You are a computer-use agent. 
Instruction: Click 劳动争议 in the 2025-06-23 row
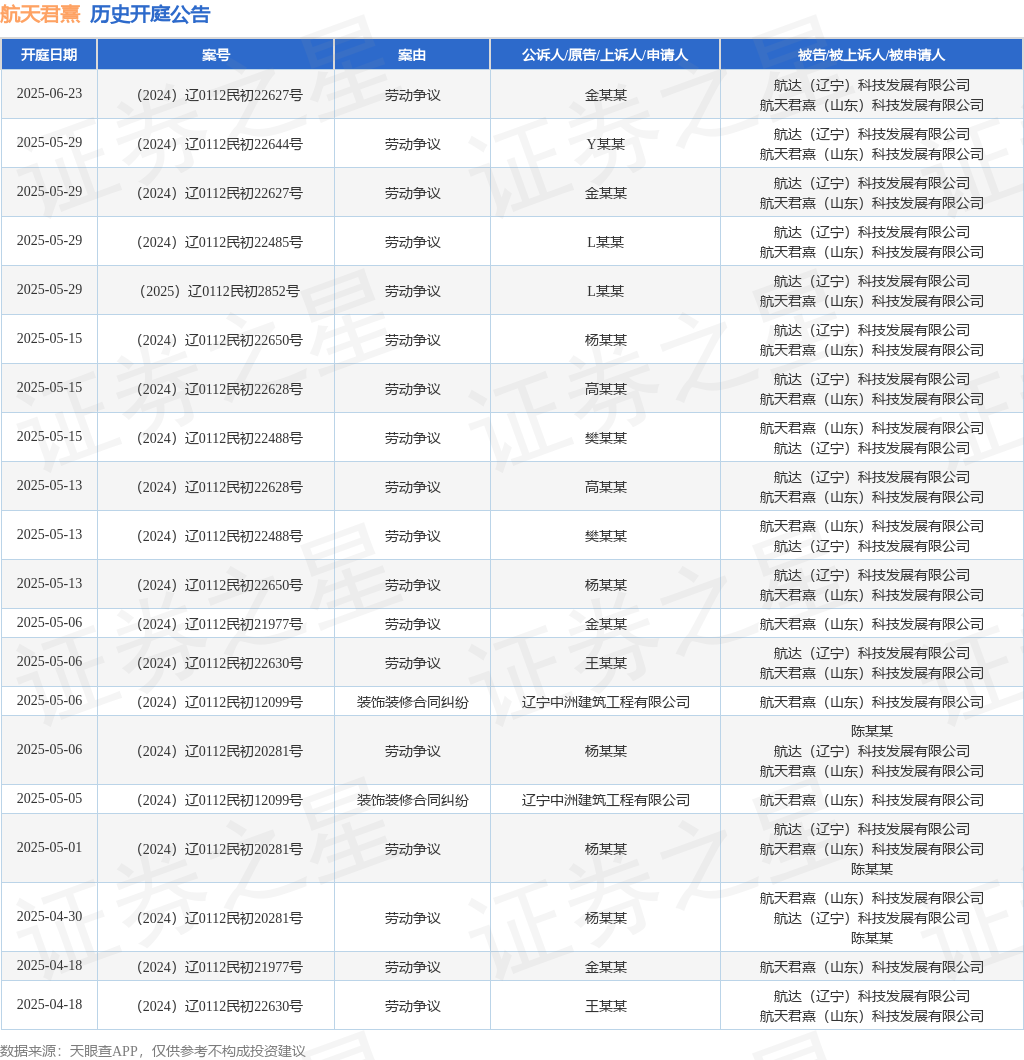(412, 95)
